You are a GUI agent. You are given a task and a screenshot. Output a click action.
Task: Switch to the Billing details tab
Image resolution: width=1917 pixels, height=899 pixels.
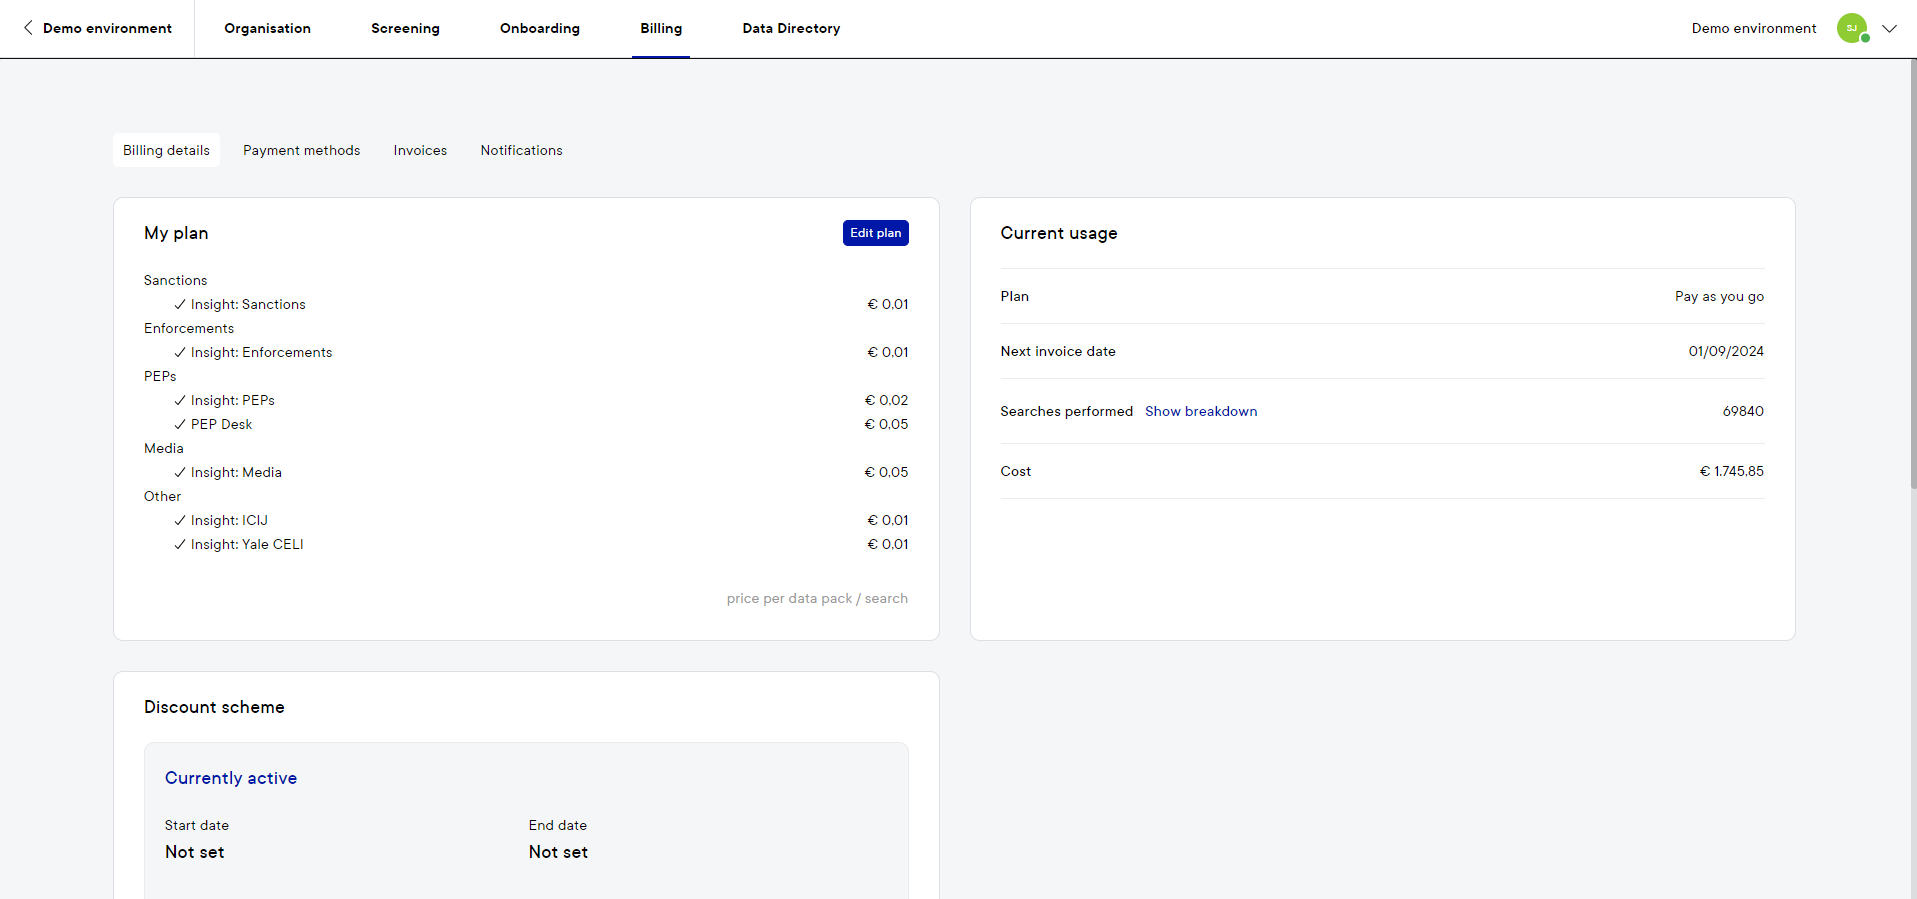pyautogui.click(x=166, y=150)
